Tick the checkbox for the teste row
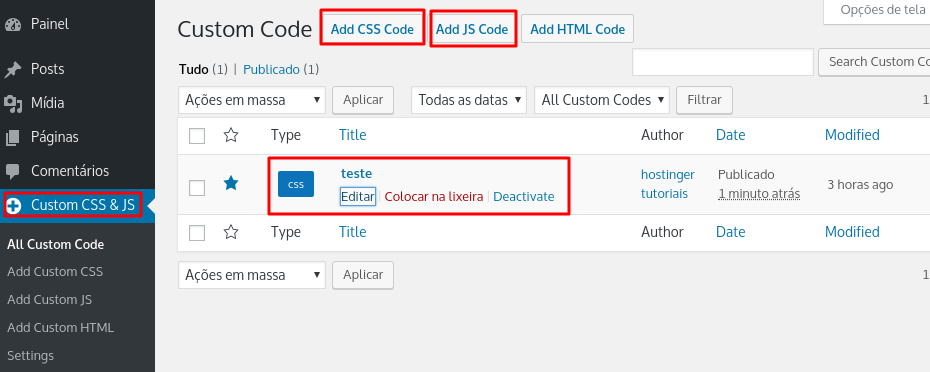Screen dimensions: 930x372 coord(197,188)
